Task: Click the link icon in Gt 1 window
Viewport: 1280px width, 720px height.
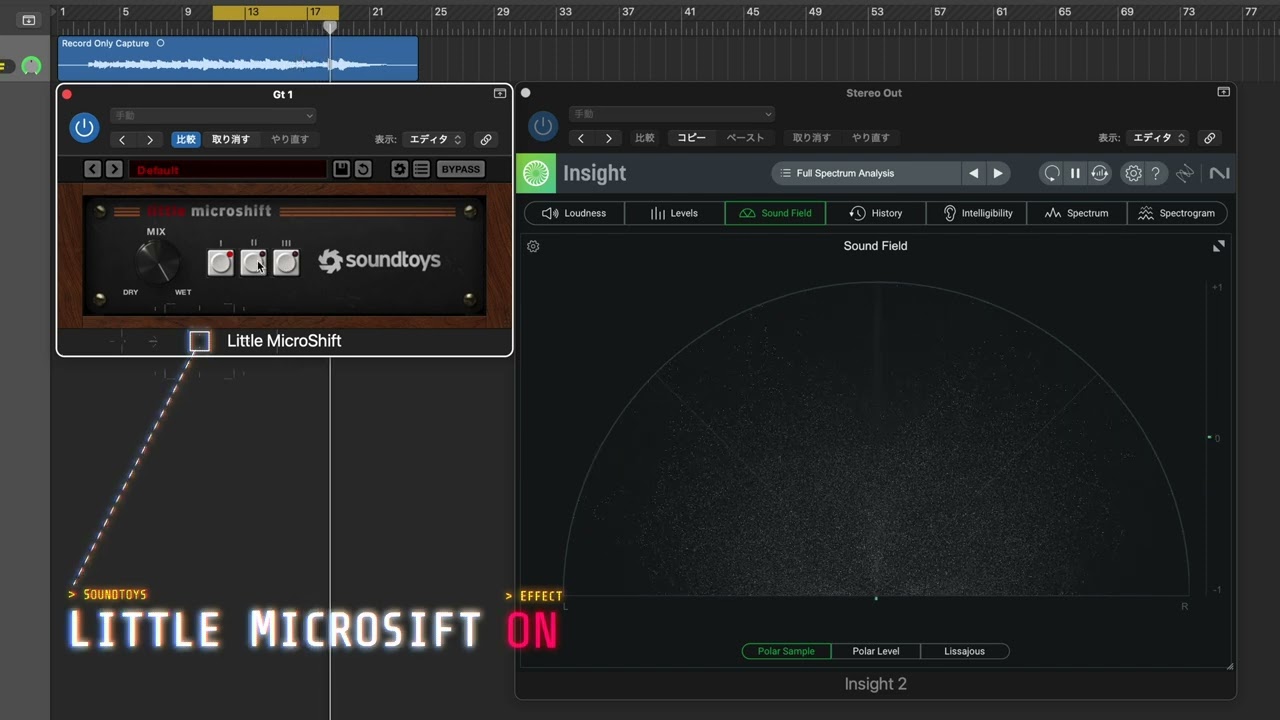Action: 486,140
